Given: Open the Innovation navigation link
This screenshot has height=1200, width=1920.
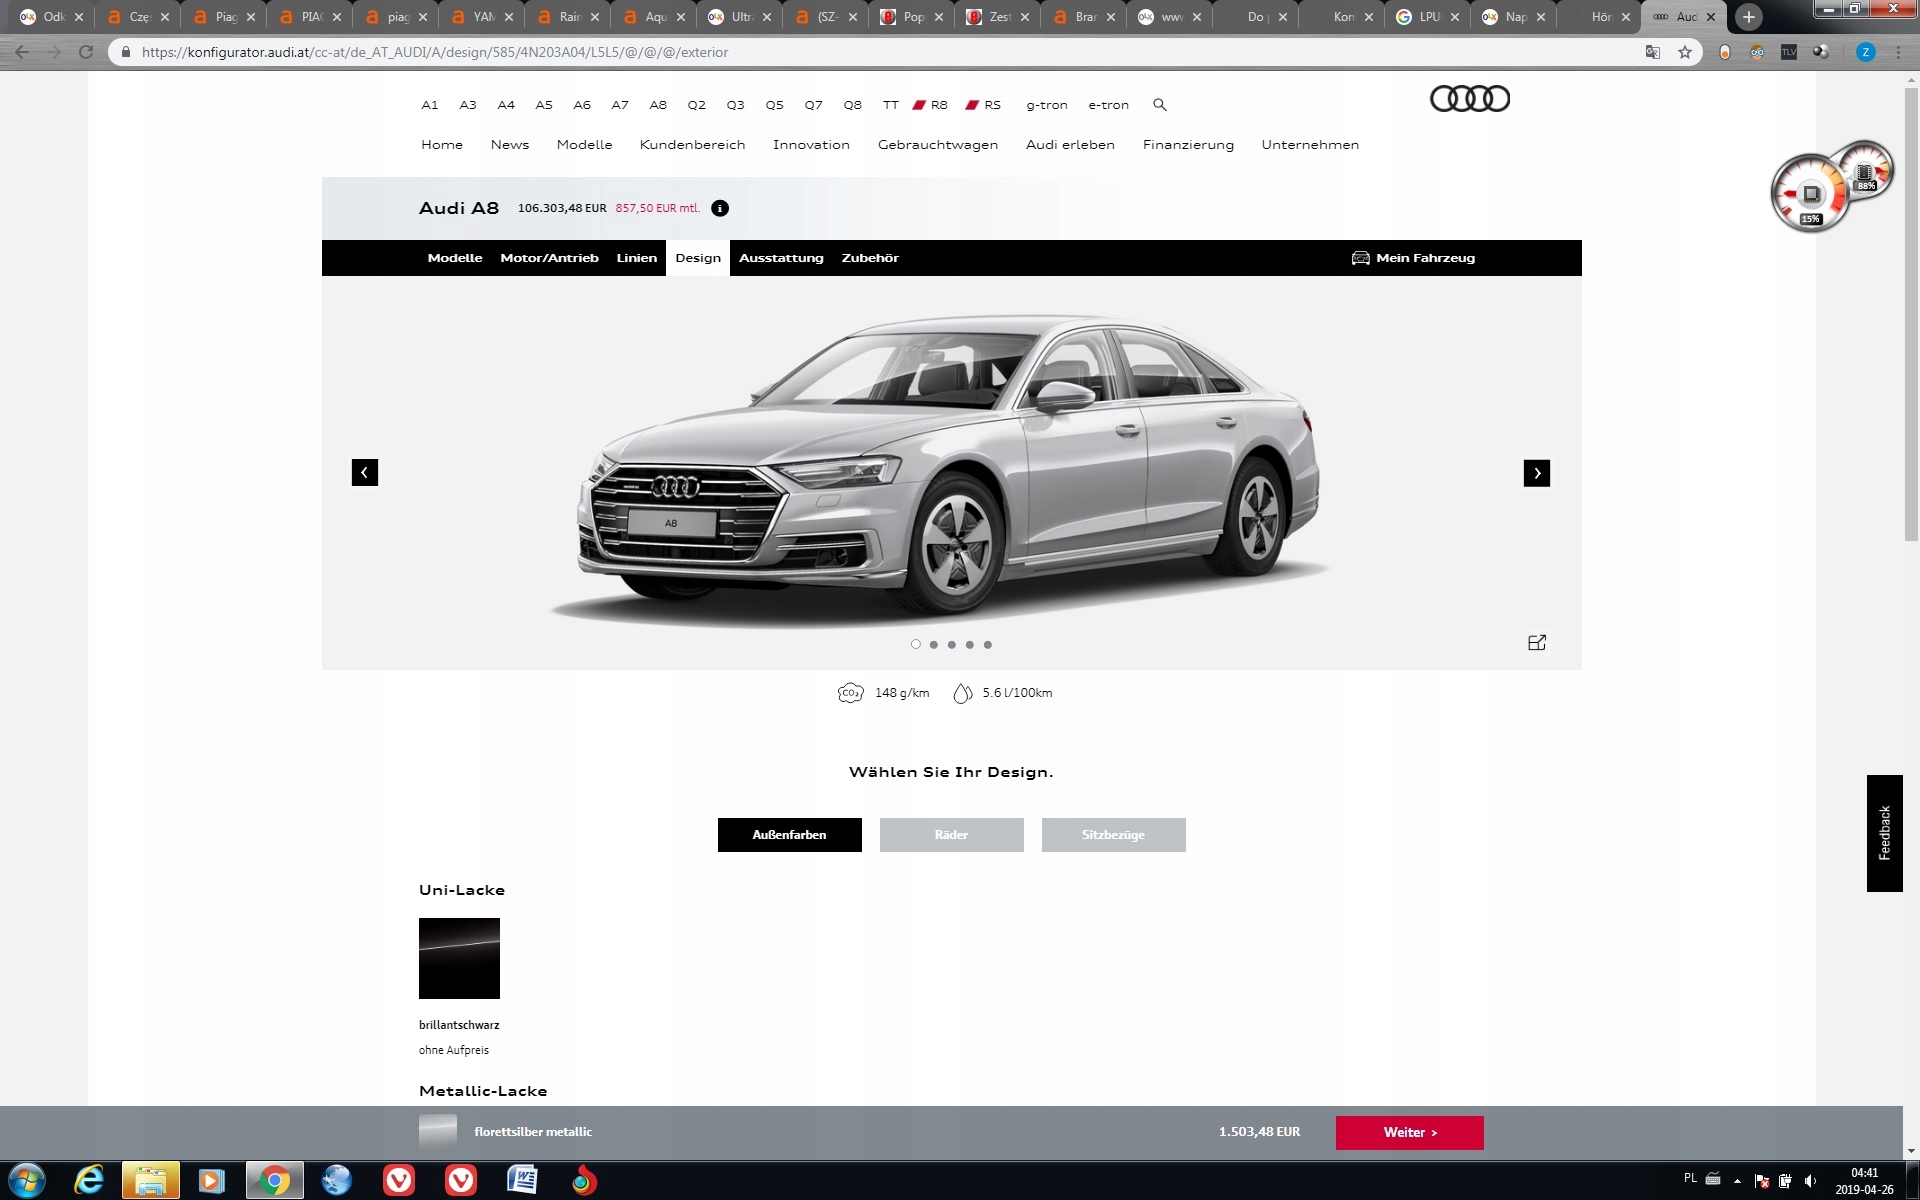Looking at the screenshot, I should (x=811, y=145).
